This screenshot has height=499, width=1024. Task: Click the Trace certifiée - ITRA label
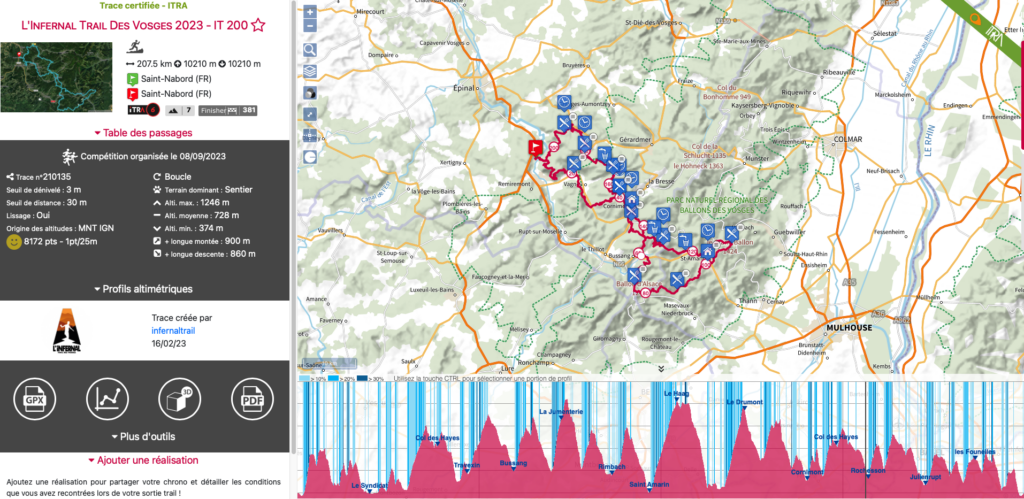[144, 6]
